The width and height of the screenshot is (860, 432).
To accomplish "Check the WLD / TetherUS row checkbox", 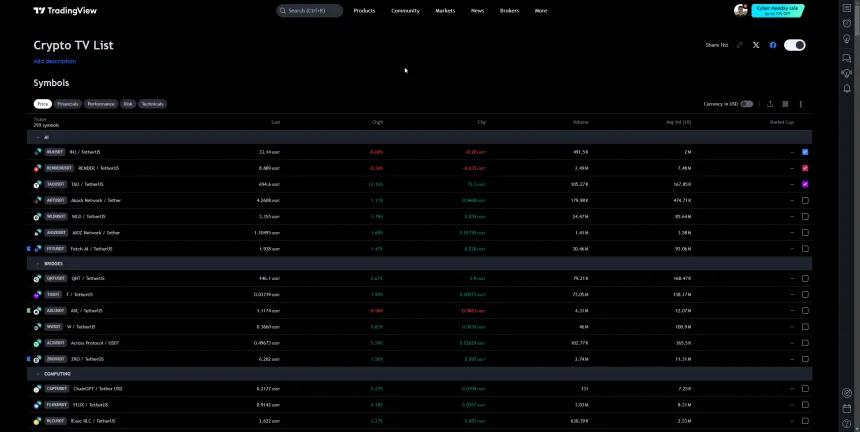I will coord(805,217).
